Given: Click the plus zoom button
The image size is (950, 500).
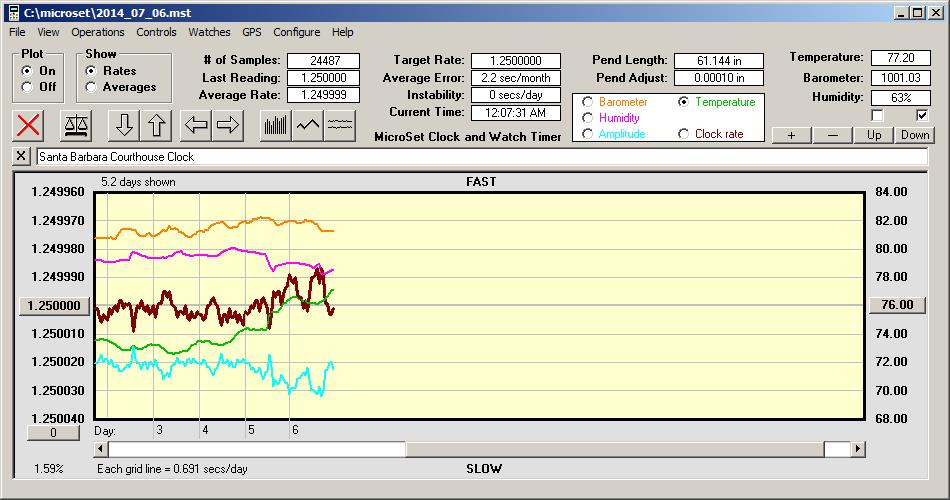Looking at the screenshot, I should (791, 135).
